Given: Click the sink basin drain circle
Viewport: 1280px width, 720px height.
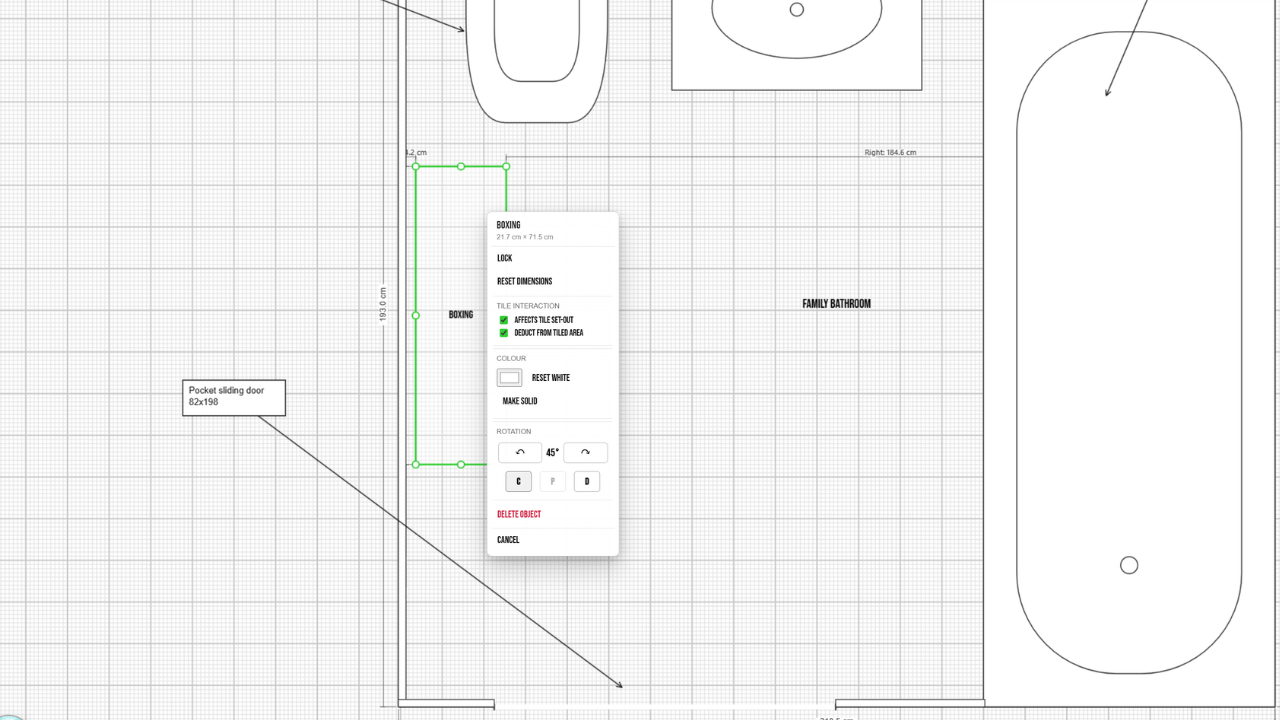Looking at the screenshot, I should coord(797,9).
